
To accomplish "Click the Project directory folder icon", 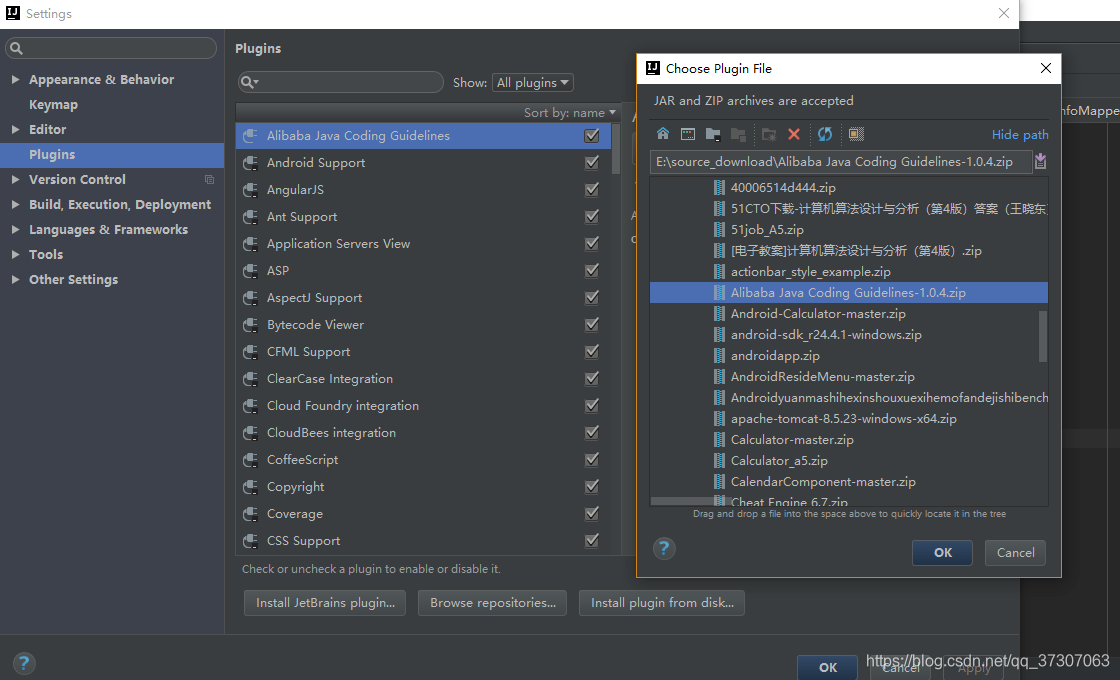I will point(713,134).
